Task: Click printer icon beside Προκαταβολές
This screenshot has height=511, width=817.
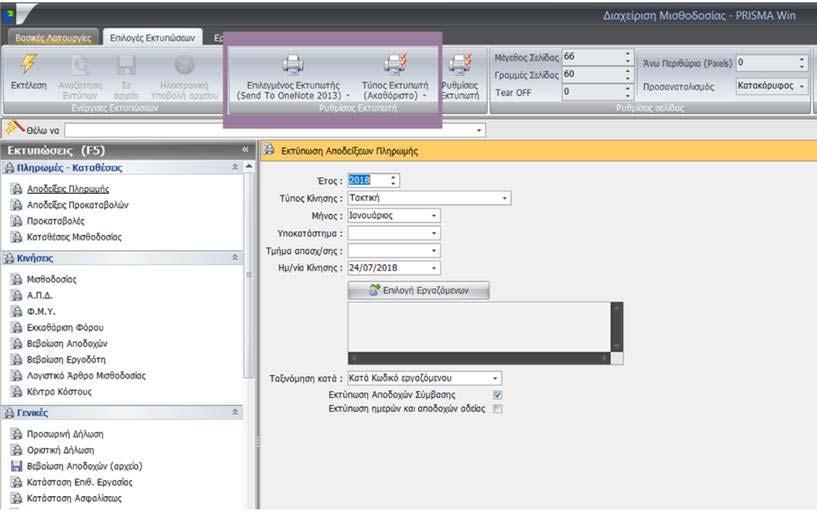Action: (17, 221)
